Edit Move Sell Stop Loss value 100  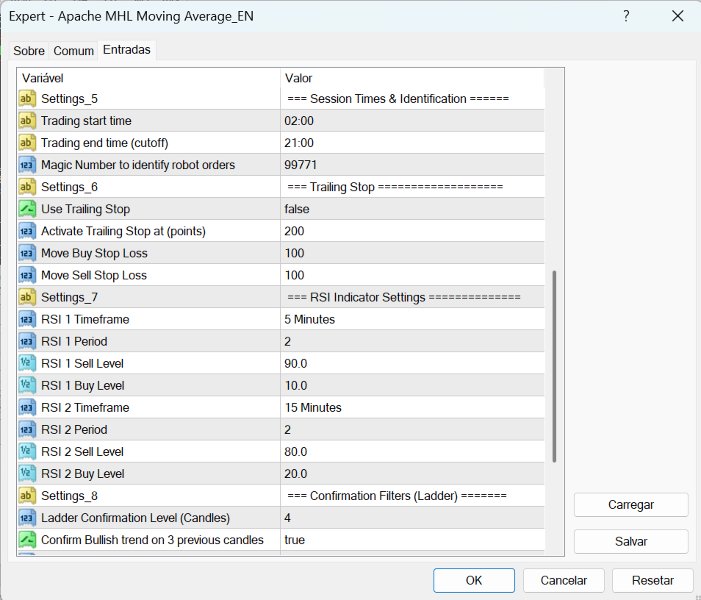coord(412,275)
